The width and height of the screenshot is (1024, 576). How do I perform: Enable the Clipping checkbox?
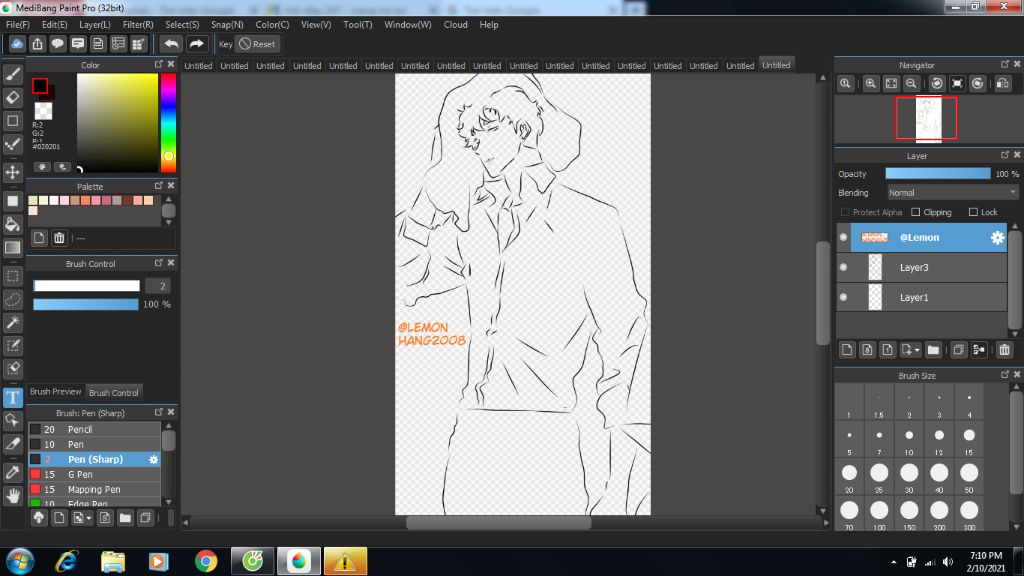(915, 212)
